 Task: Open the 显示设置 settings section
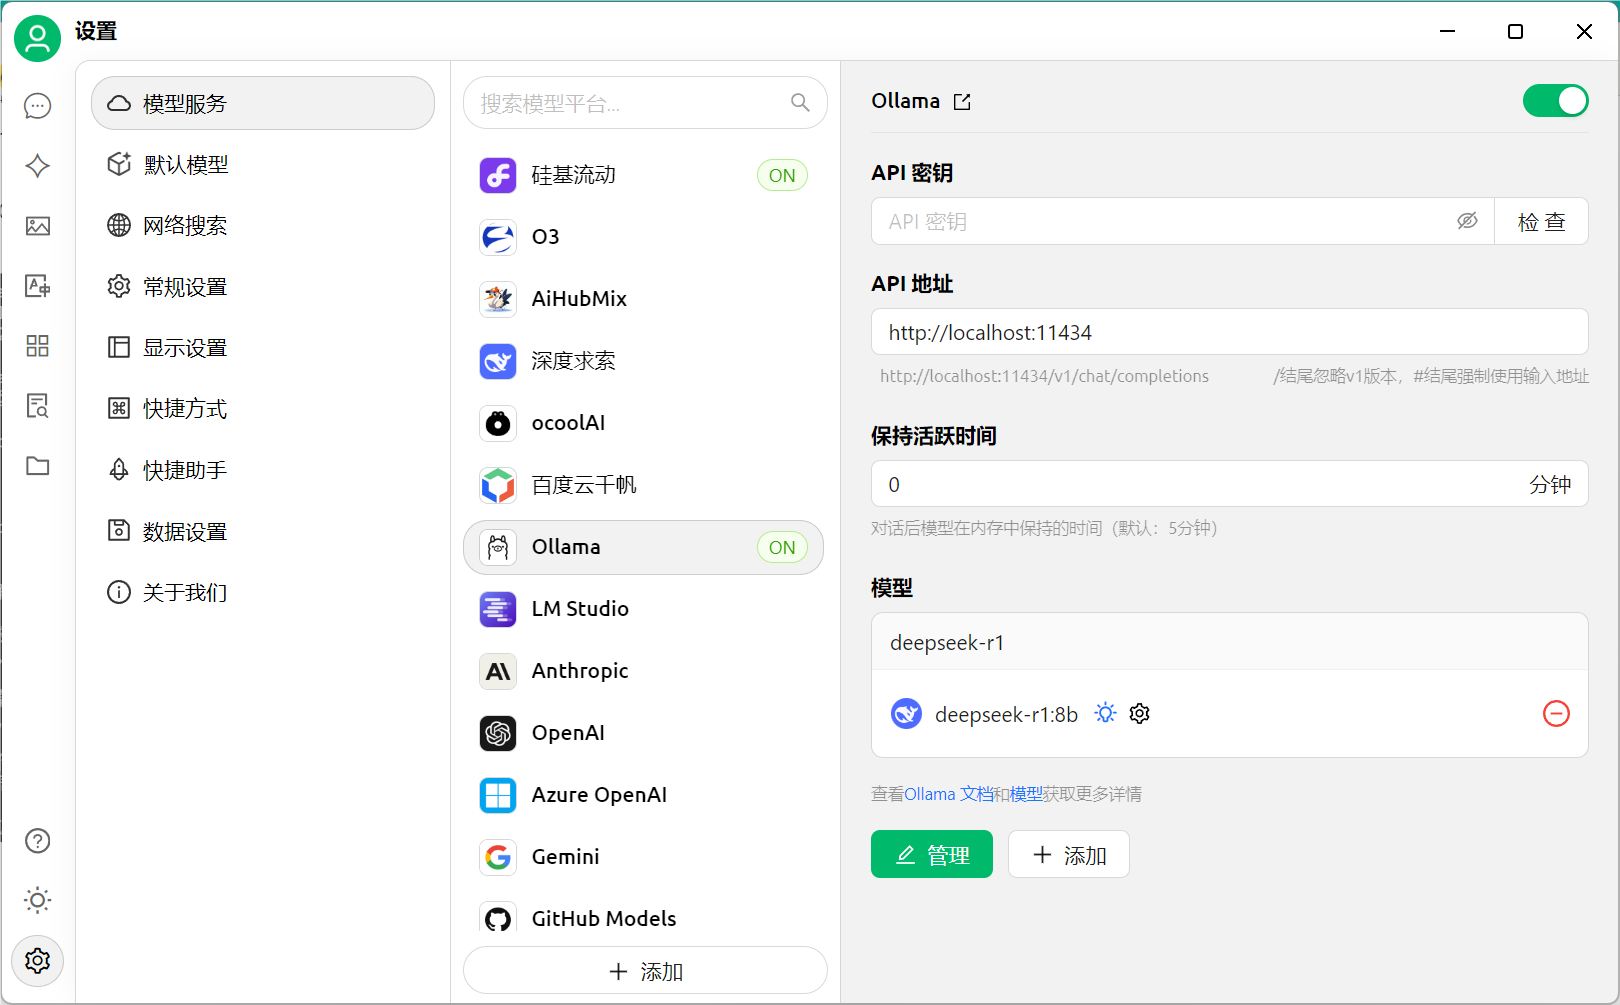pyautogui.click(x=263, y=348)
